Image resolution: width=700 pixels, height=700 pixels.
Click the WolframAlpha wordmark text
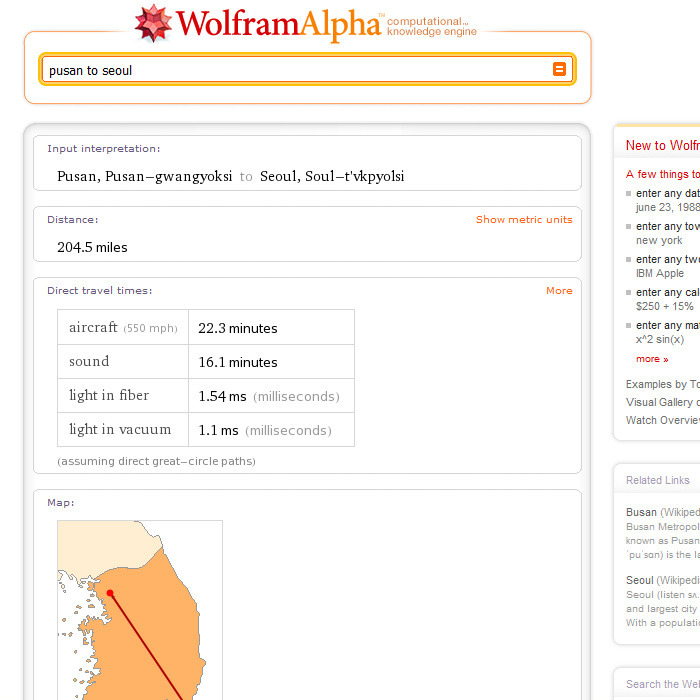click(279, 24)
